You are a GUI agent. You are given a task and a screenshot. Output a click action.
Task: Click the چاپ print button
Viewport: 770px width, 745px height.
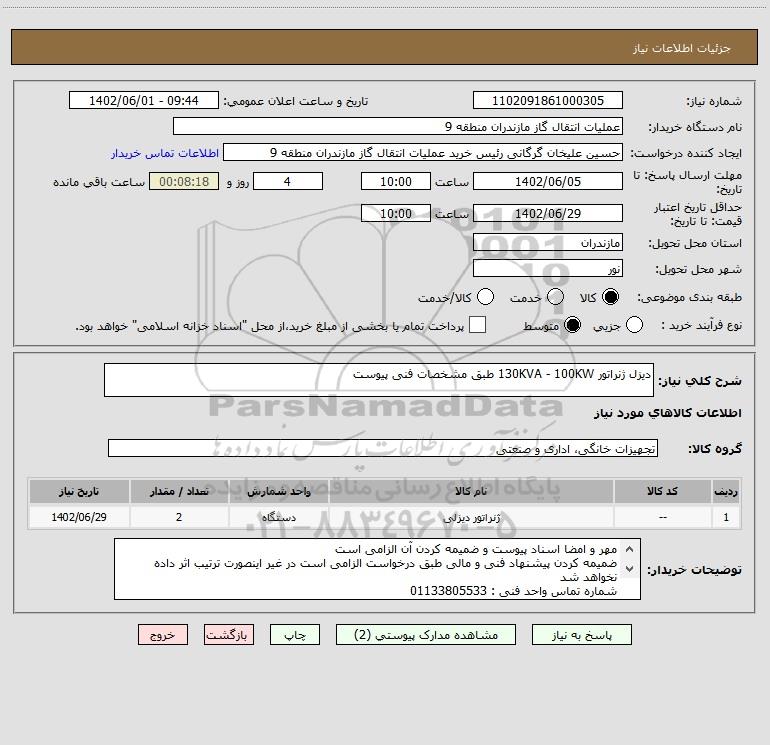click(295, 635)
